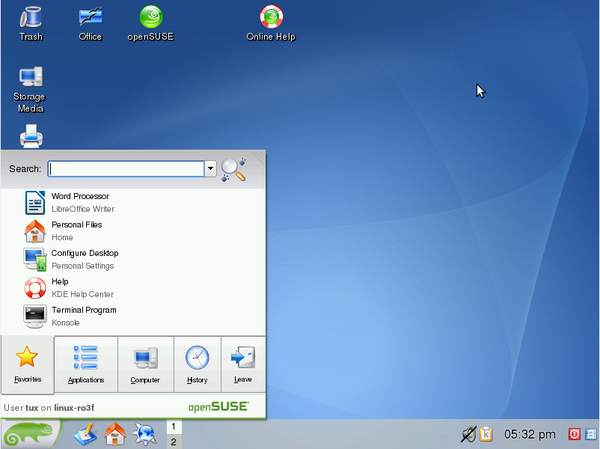The height and width of the screenshot is (449, 600).
Task: Switch to the Applications tab
Action: tap(86, 364)
